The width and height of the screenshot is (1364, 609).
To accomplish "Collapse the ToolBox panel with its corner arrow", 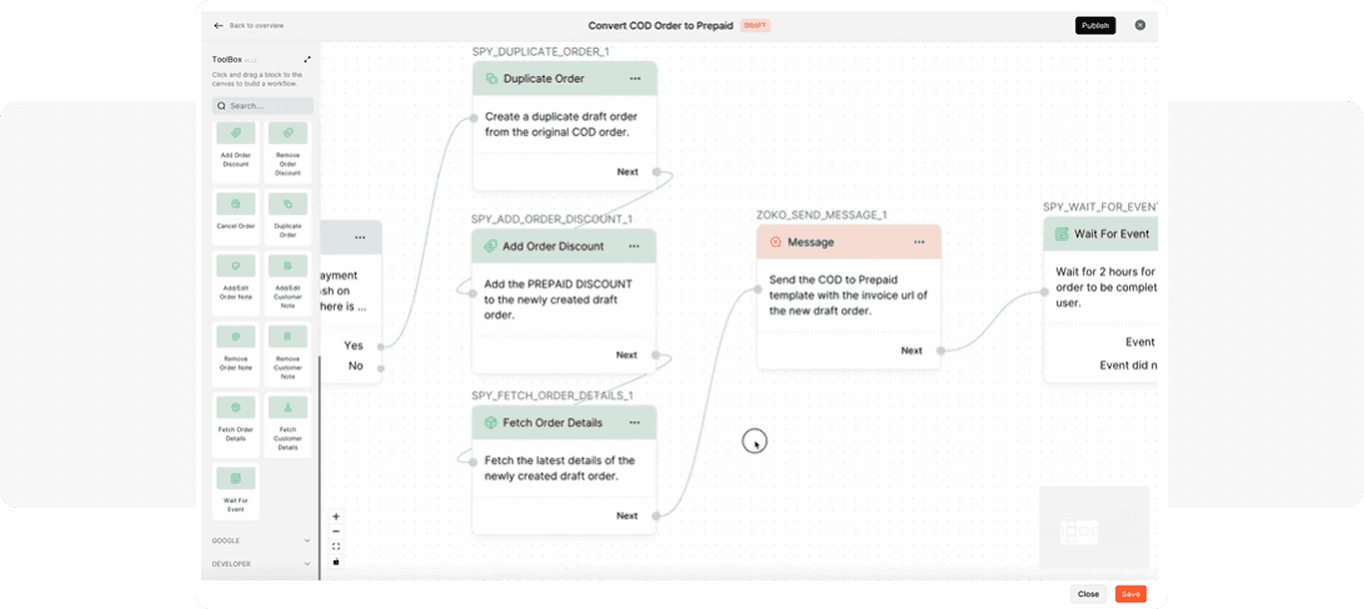I will [307, 59].
